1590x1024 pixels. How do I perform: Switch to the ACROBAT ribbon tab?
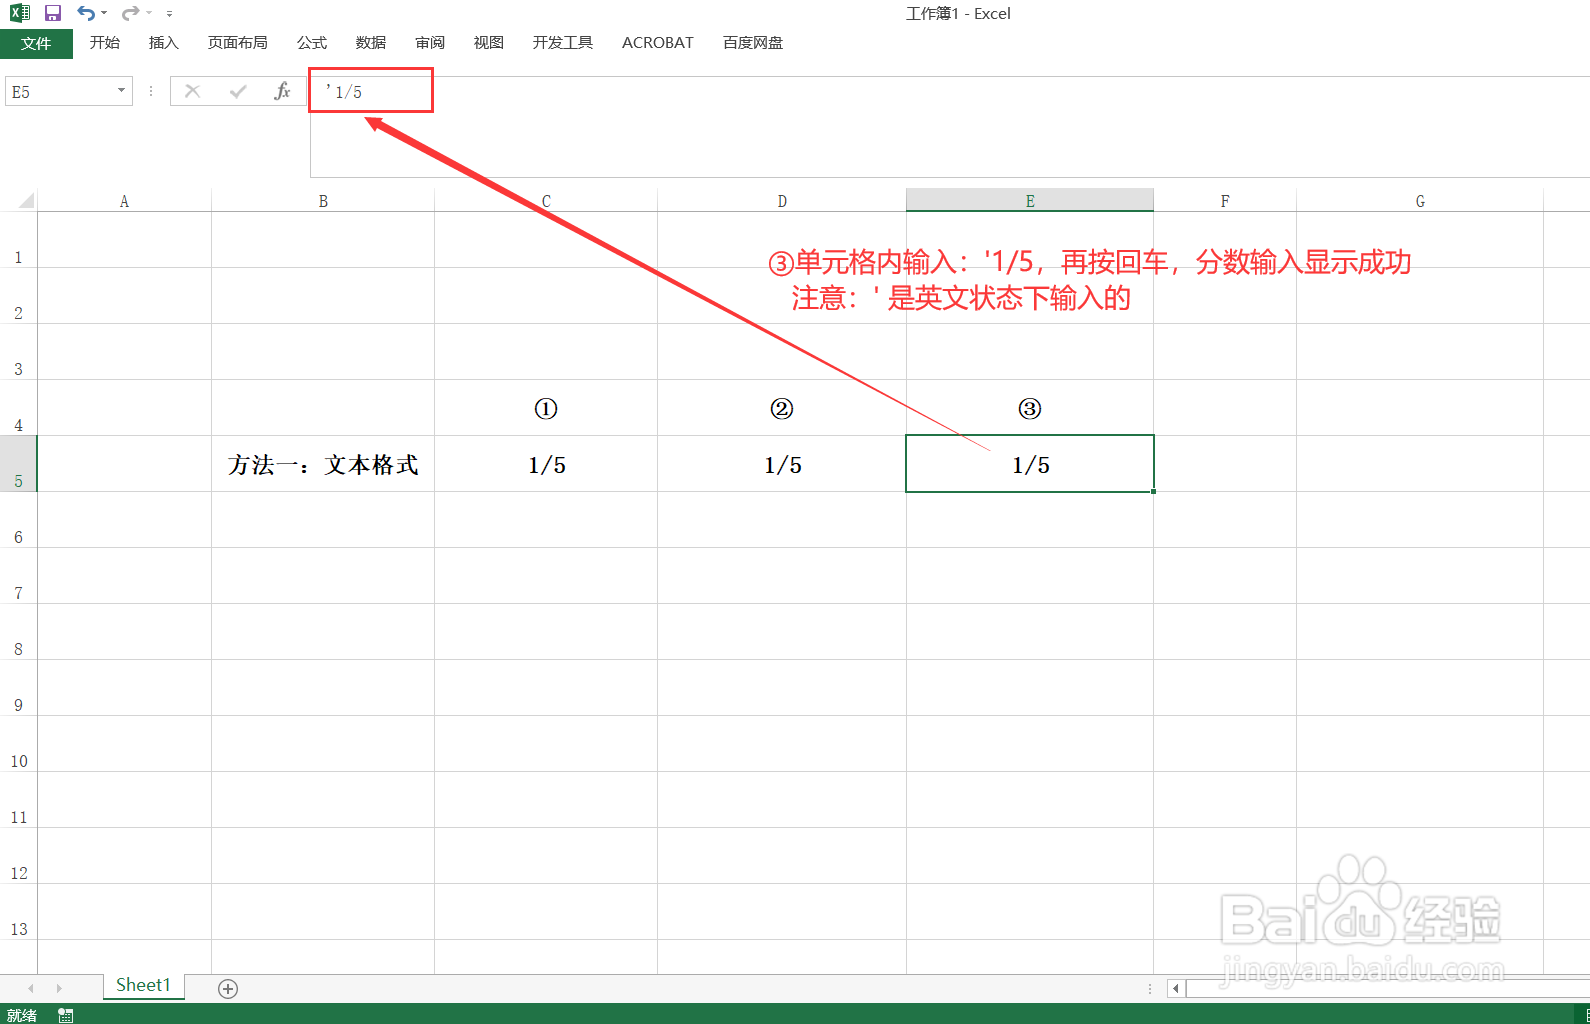click(x=658, y=43)
